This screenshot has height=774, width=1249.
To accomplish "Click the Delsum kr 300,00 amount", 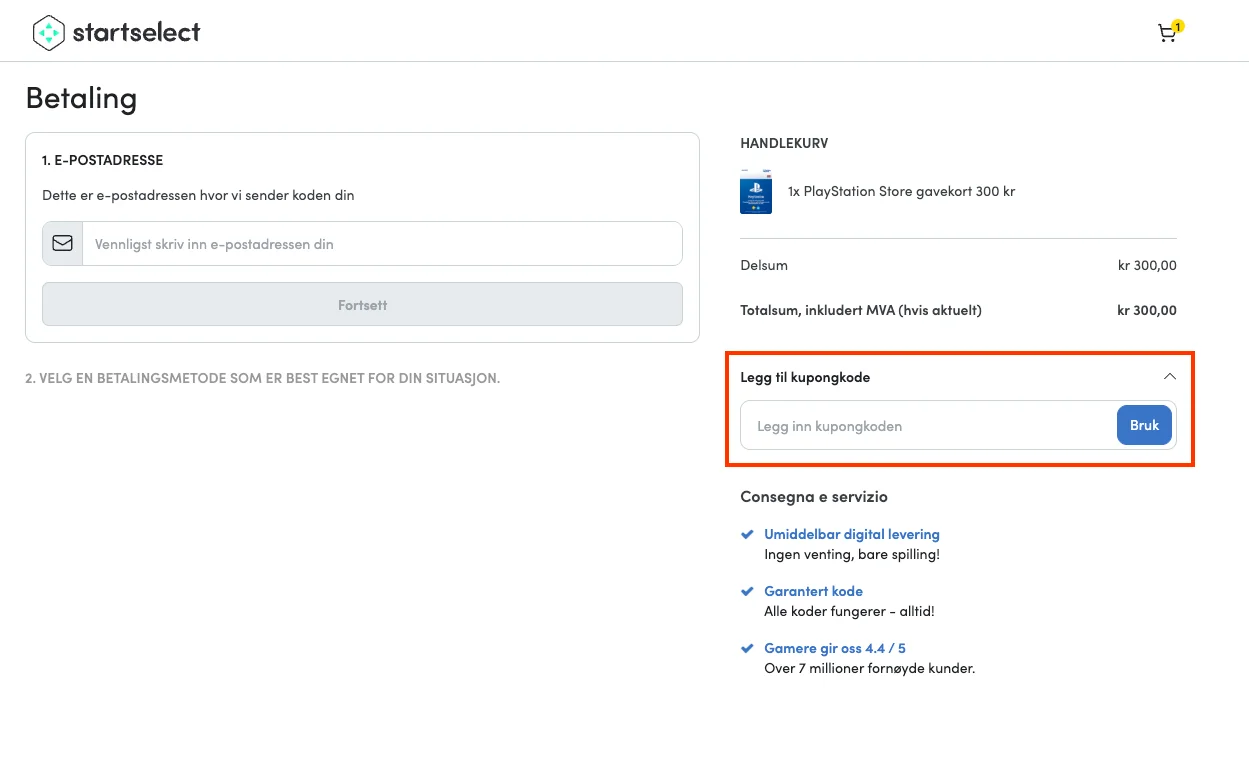I will click(x=1147, y=265).
